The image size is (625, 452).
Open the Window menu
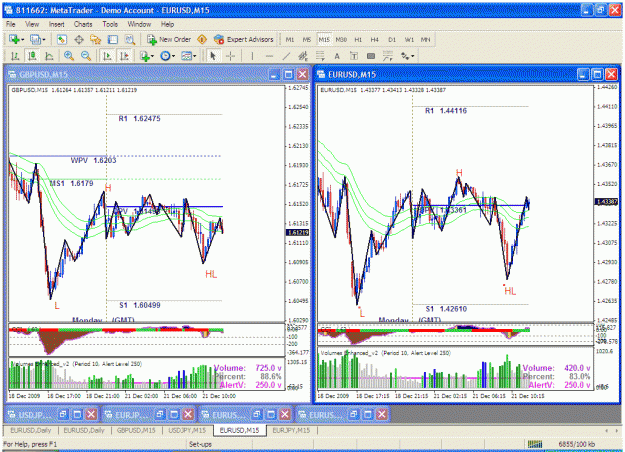tap(139, 24)
